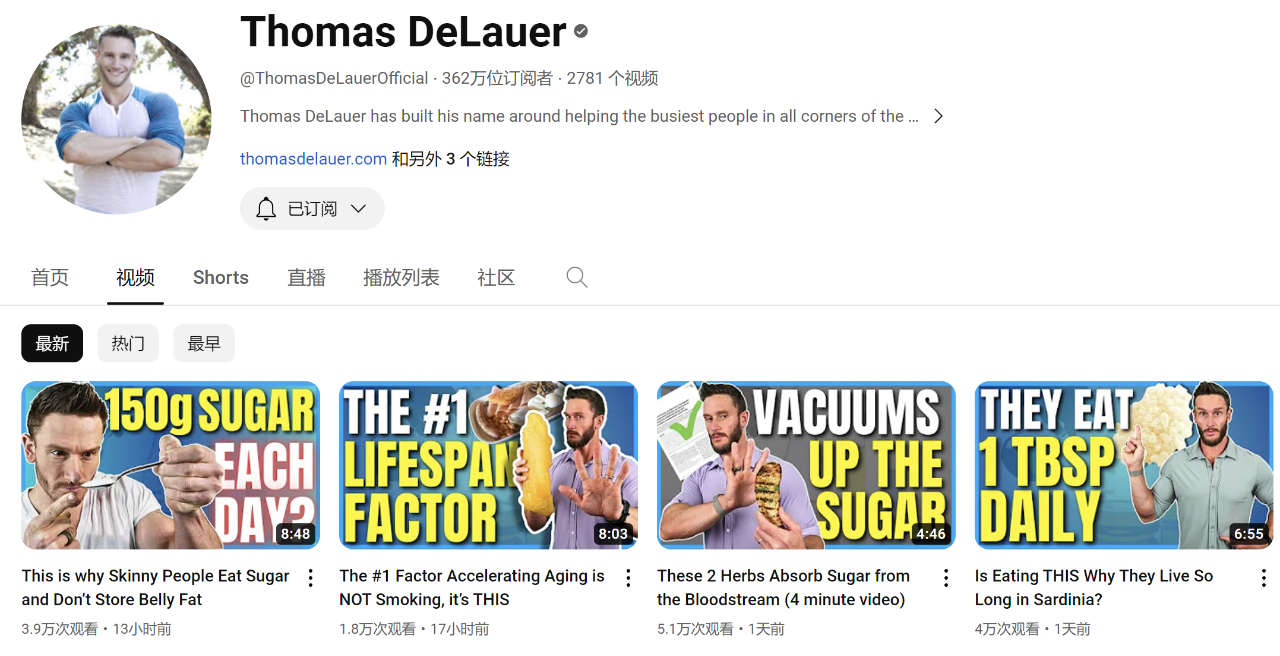Switch to the 播放列表 tab
Screen dimensions: 1280x656
pos(401,278)
